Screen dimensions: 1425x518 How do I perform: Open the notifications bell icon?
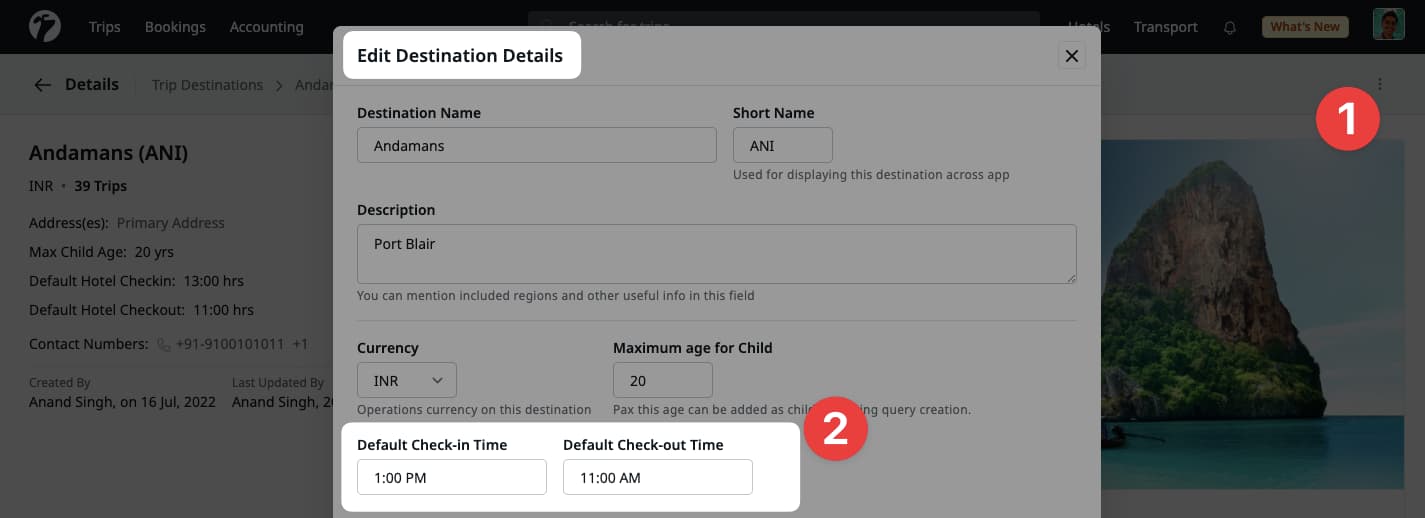tap(1230, 27)
